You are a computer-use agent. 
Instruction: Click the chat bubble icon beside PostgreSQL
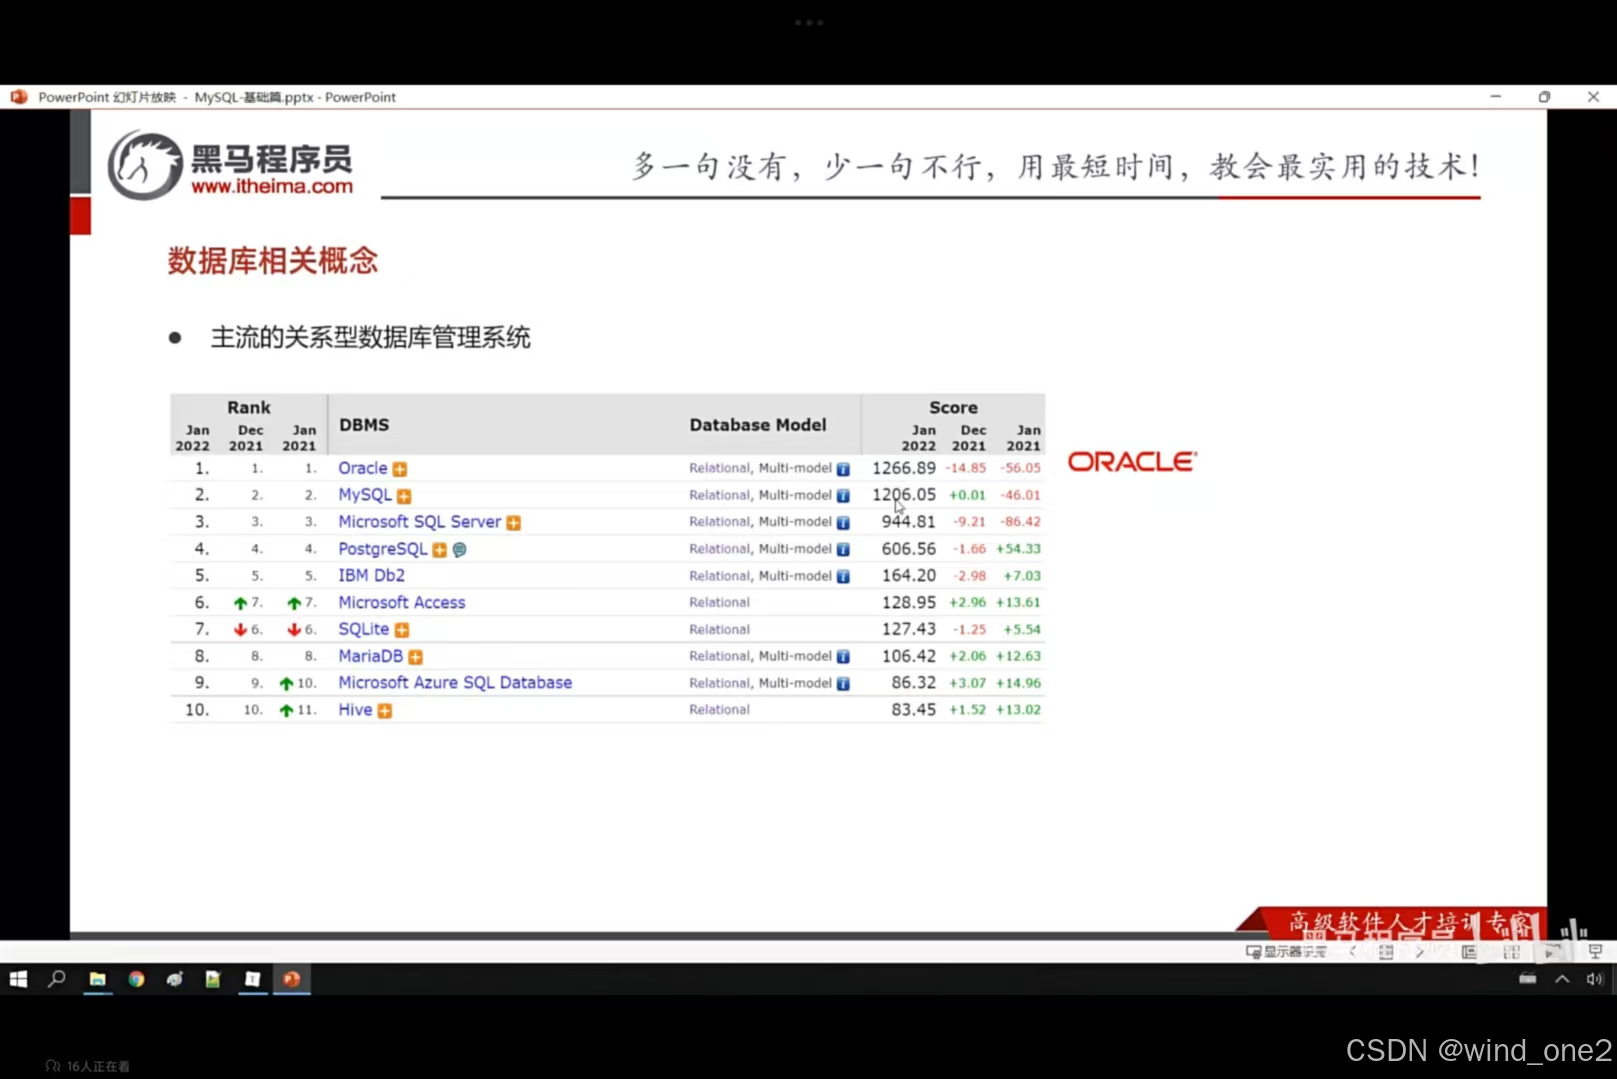point(459,550)
